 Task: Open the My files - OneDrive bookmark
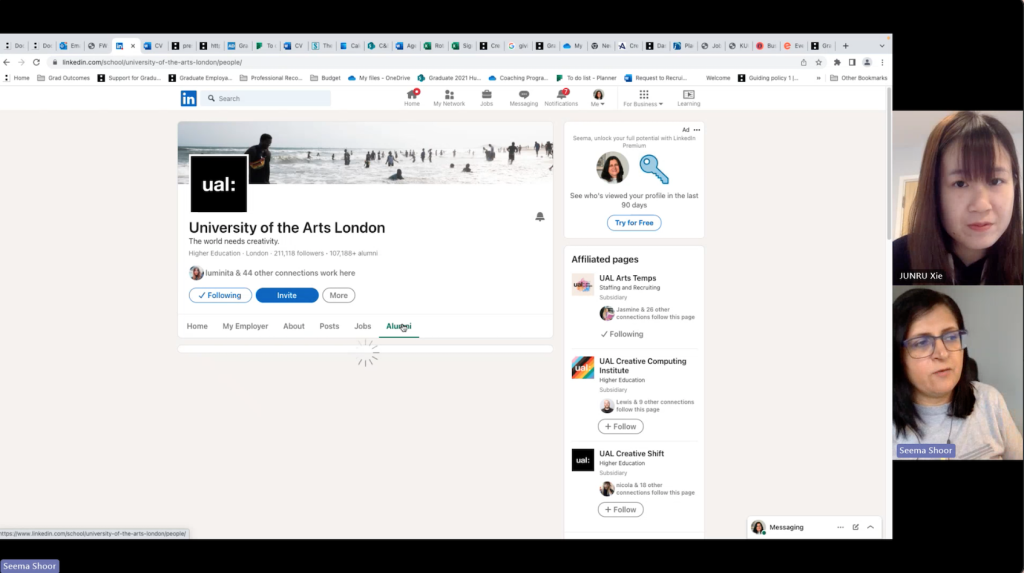(x=379, y=78)
